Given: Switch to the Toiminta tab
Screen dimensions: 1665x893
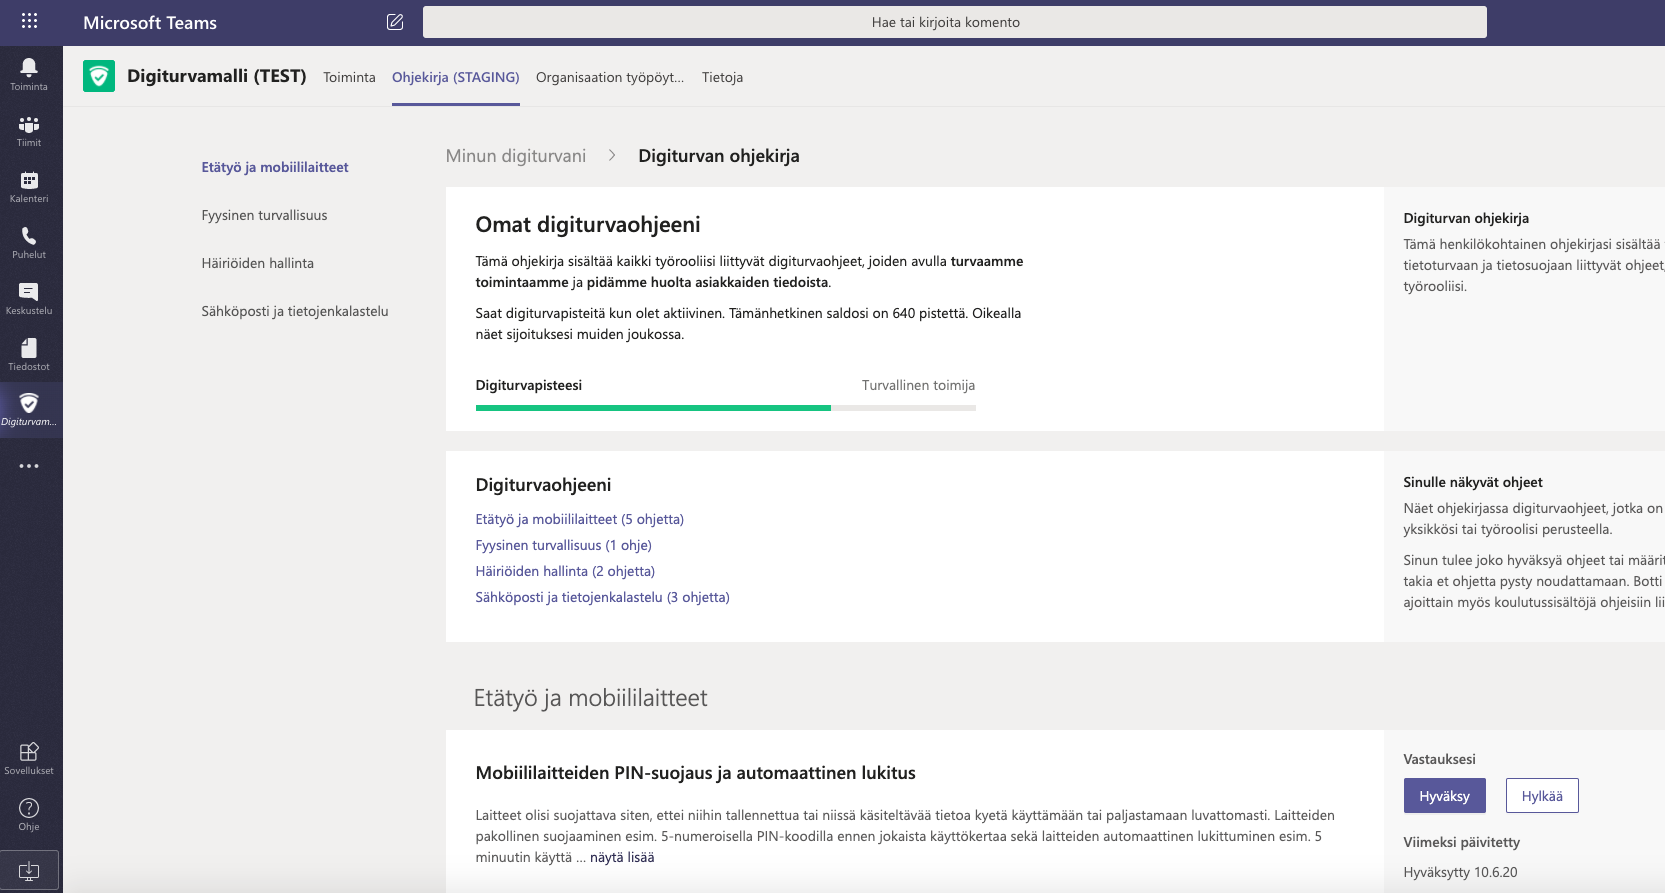Looking at the screenshot, I should [x=349, y=77].
